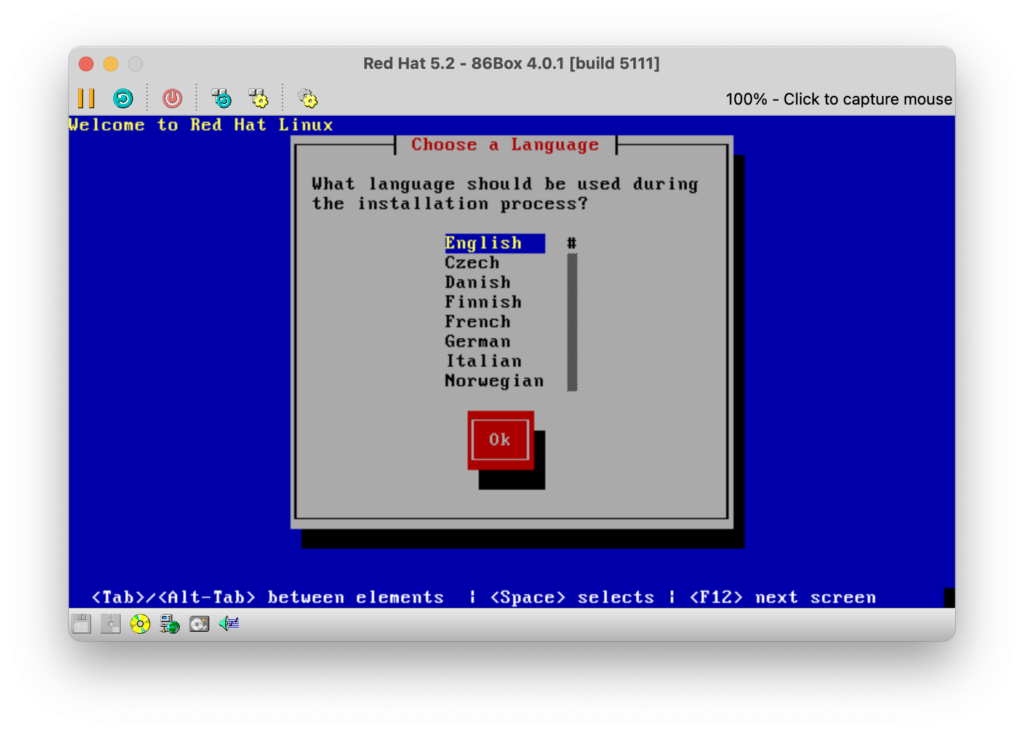
Task: Select Finnish in the language list
Action: [x=483, y=302]
